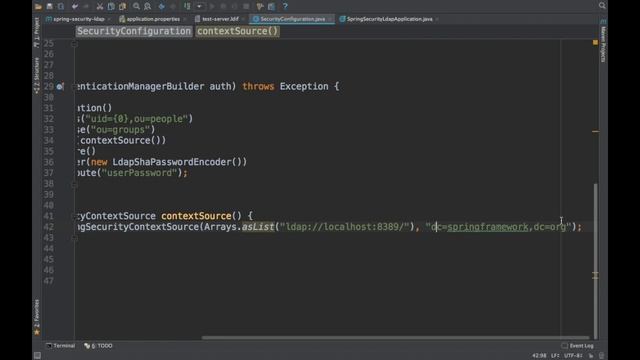Click the Forward navigation arrow icon

pos(173,6)
